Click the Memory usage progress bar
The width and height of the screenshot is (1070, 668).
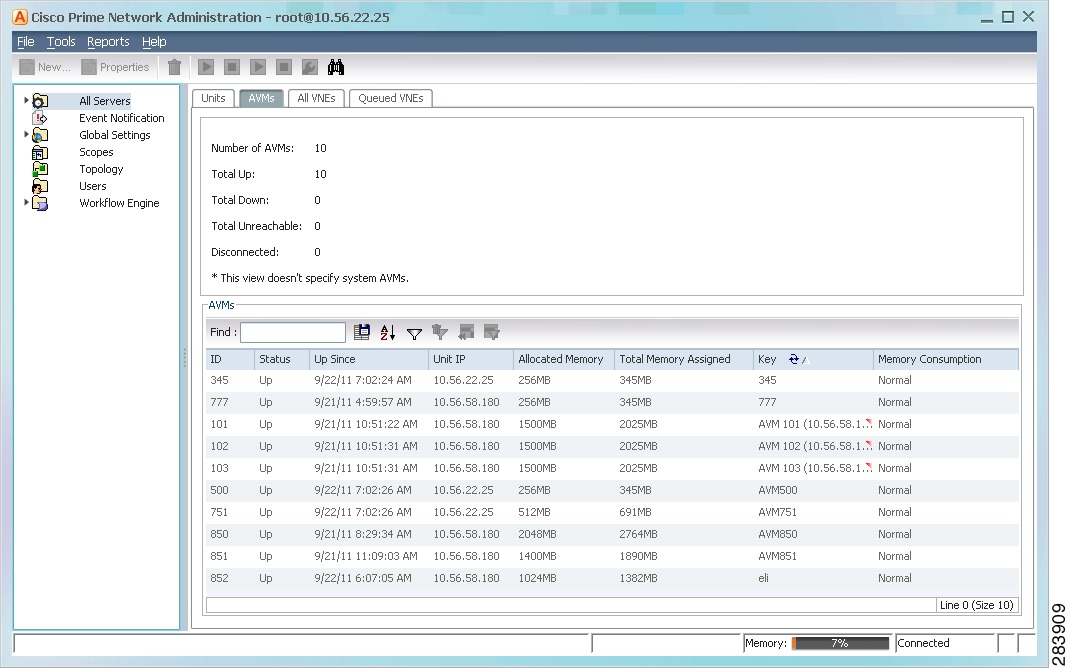(840, 643)
